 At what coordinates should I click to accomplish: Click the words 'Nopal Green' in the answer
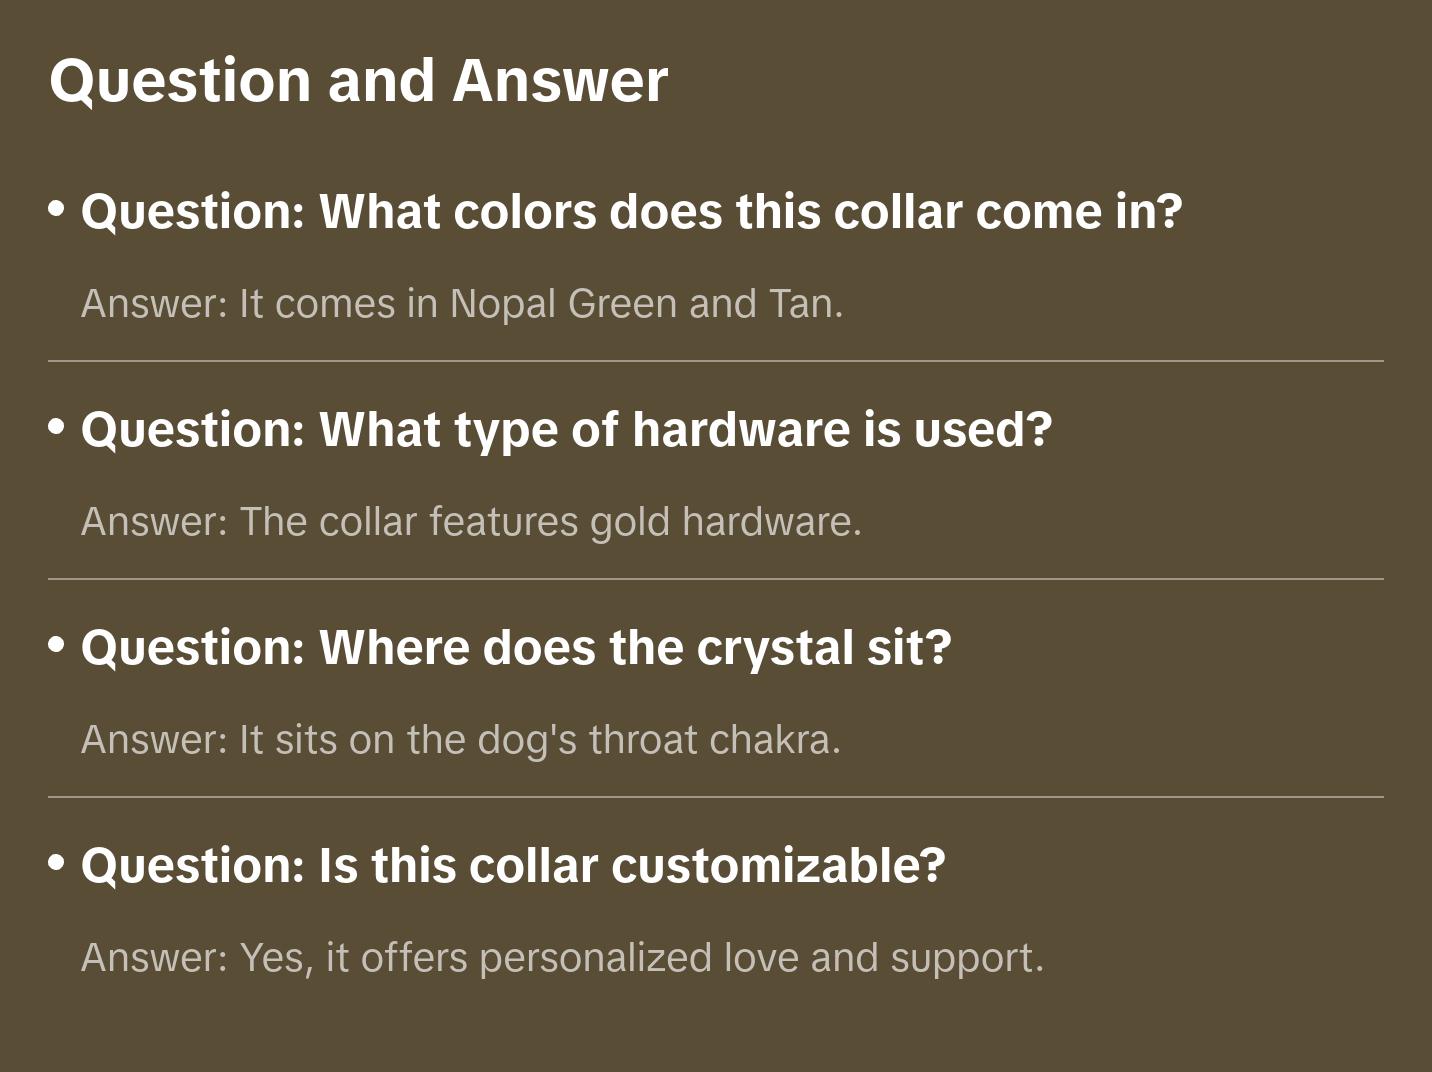point(563,304)
